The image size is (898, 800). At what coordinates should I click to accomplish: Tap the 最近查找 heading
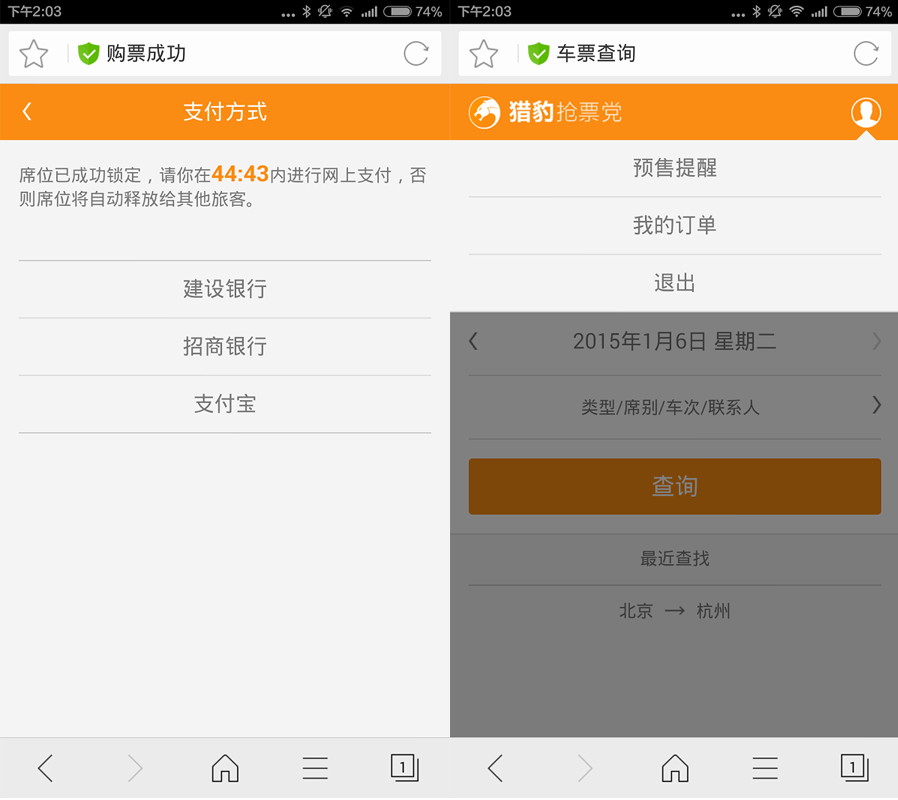[675, 558]
